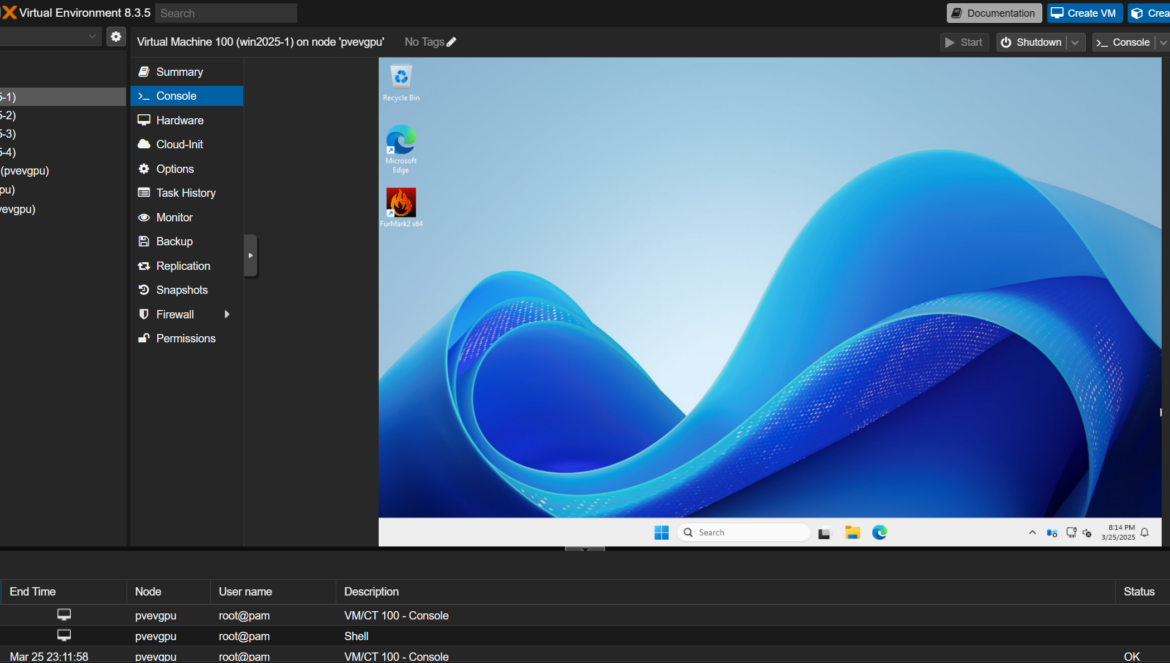The image size is (1170, 663).
Task: Click the Shutdown button
Action: tap(1032, 43)
